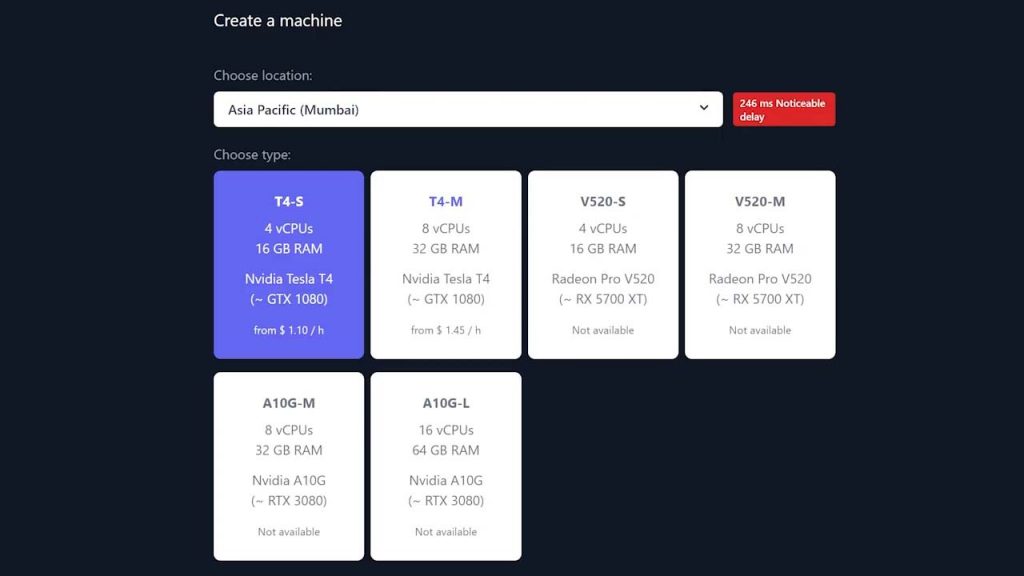Click '(~ RX 5700 XT)' text in the V520-S card
The image size is (1024, 576).
pos(603,299)
